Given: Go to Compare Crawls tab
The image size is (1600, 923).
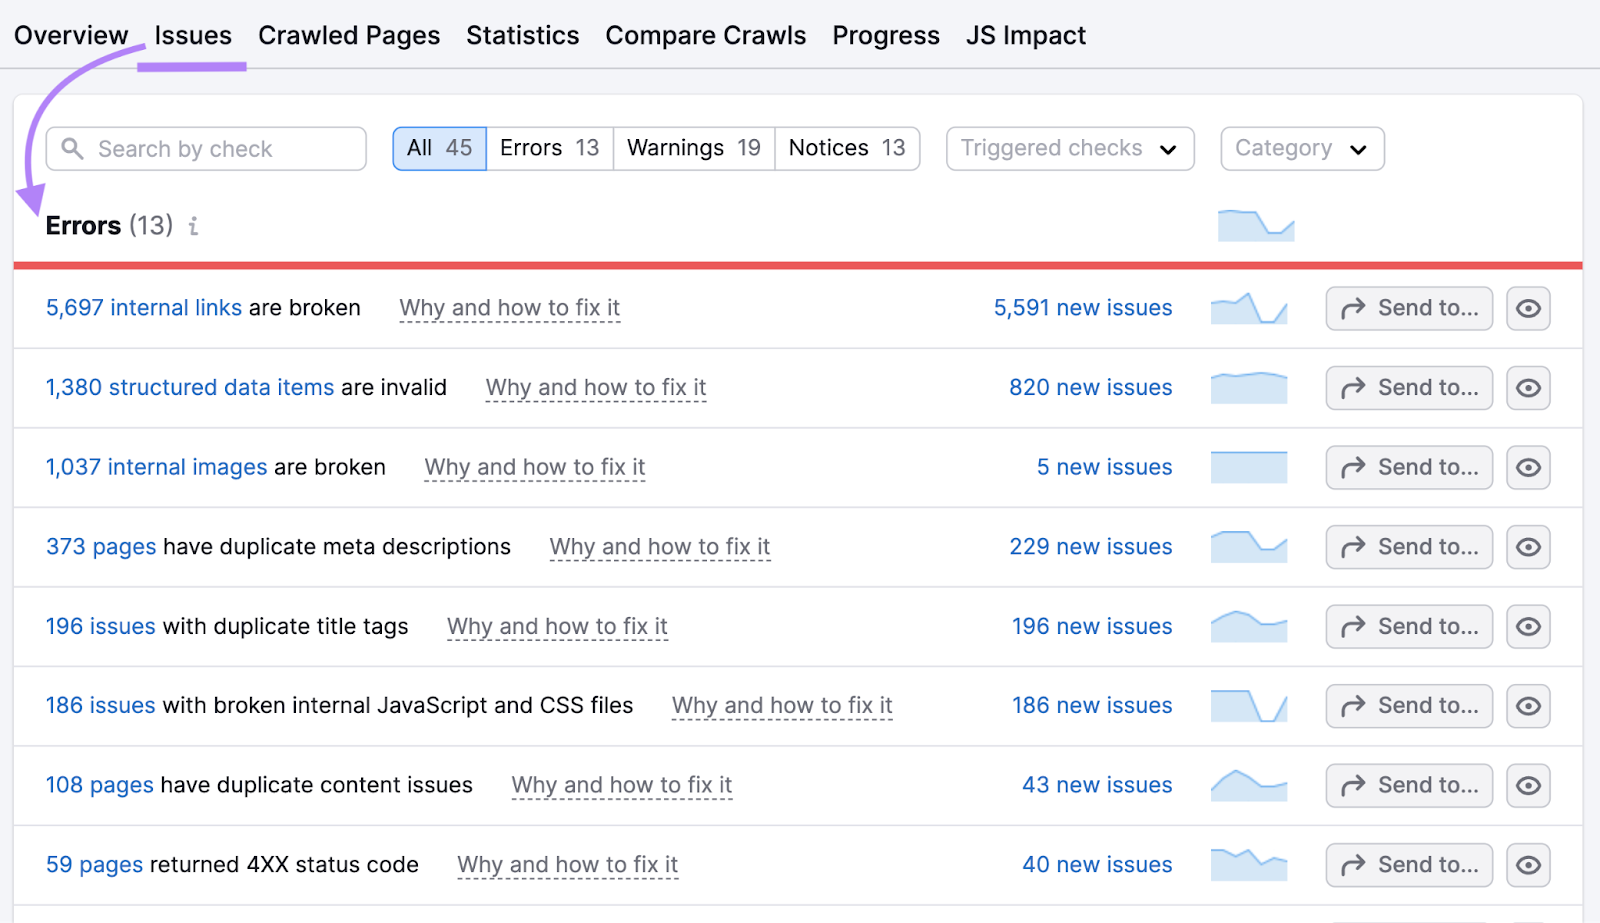Looking at the screenshot, I should tap(706, 36).
